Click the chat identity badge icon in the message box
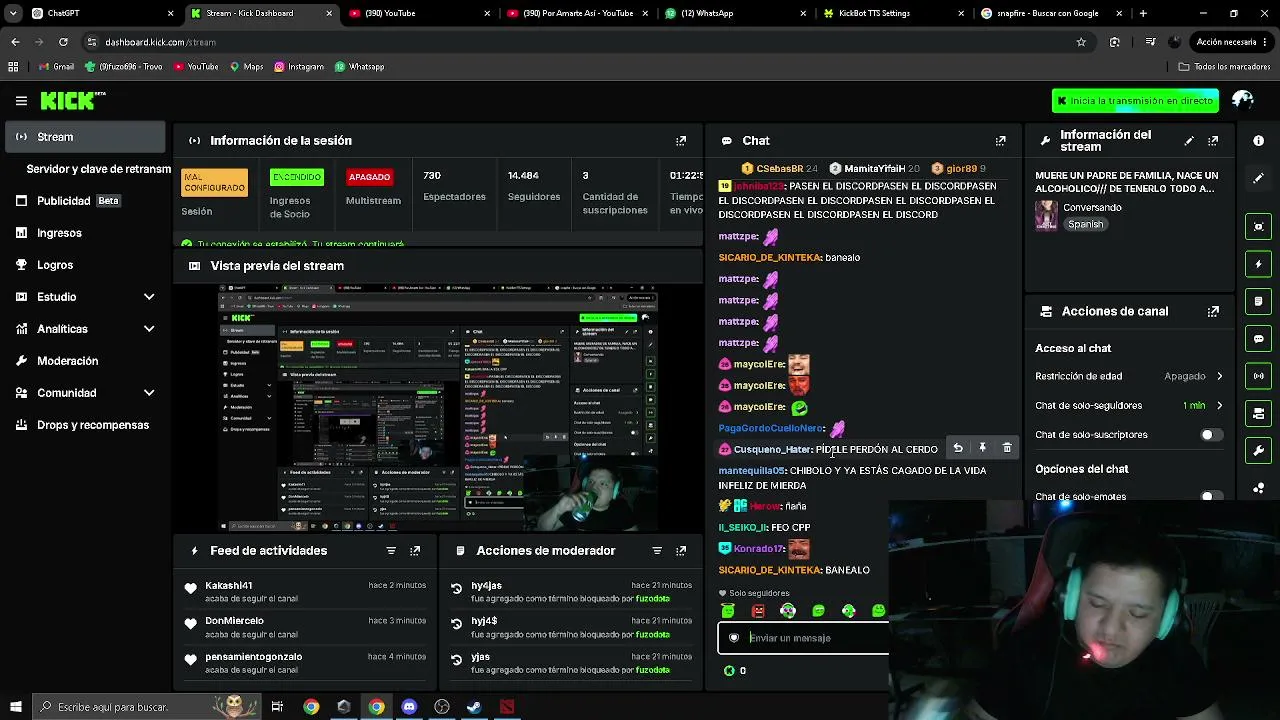The image size is (1280, 720). click(x=734, y=638)
